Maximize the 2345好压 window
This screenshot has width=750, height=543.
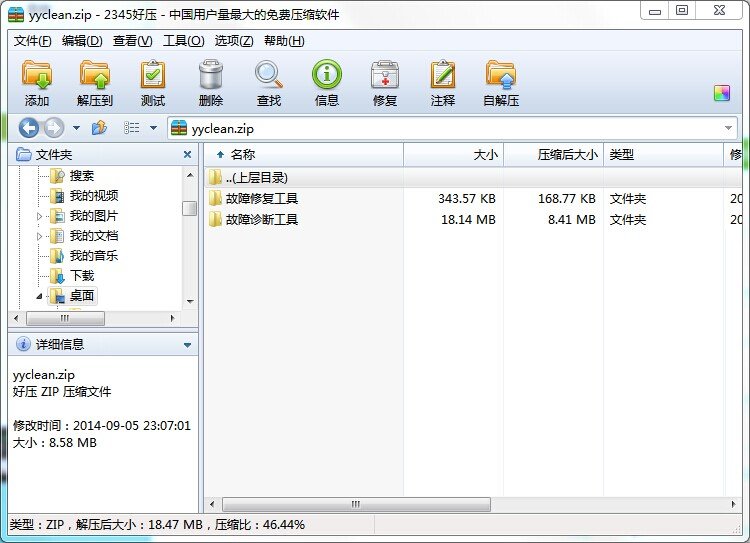[x=682, y=11]
